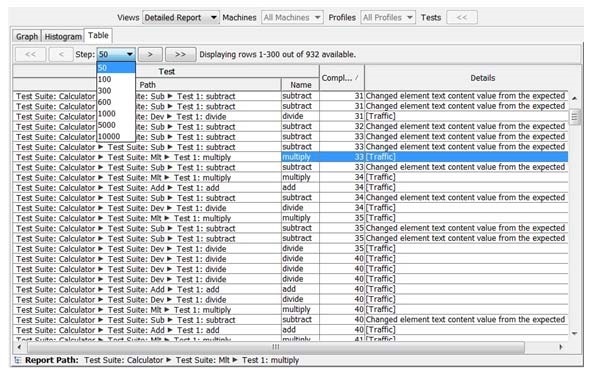
Task: Click the Tests collapse arrows button
Action: pos(462,17)
